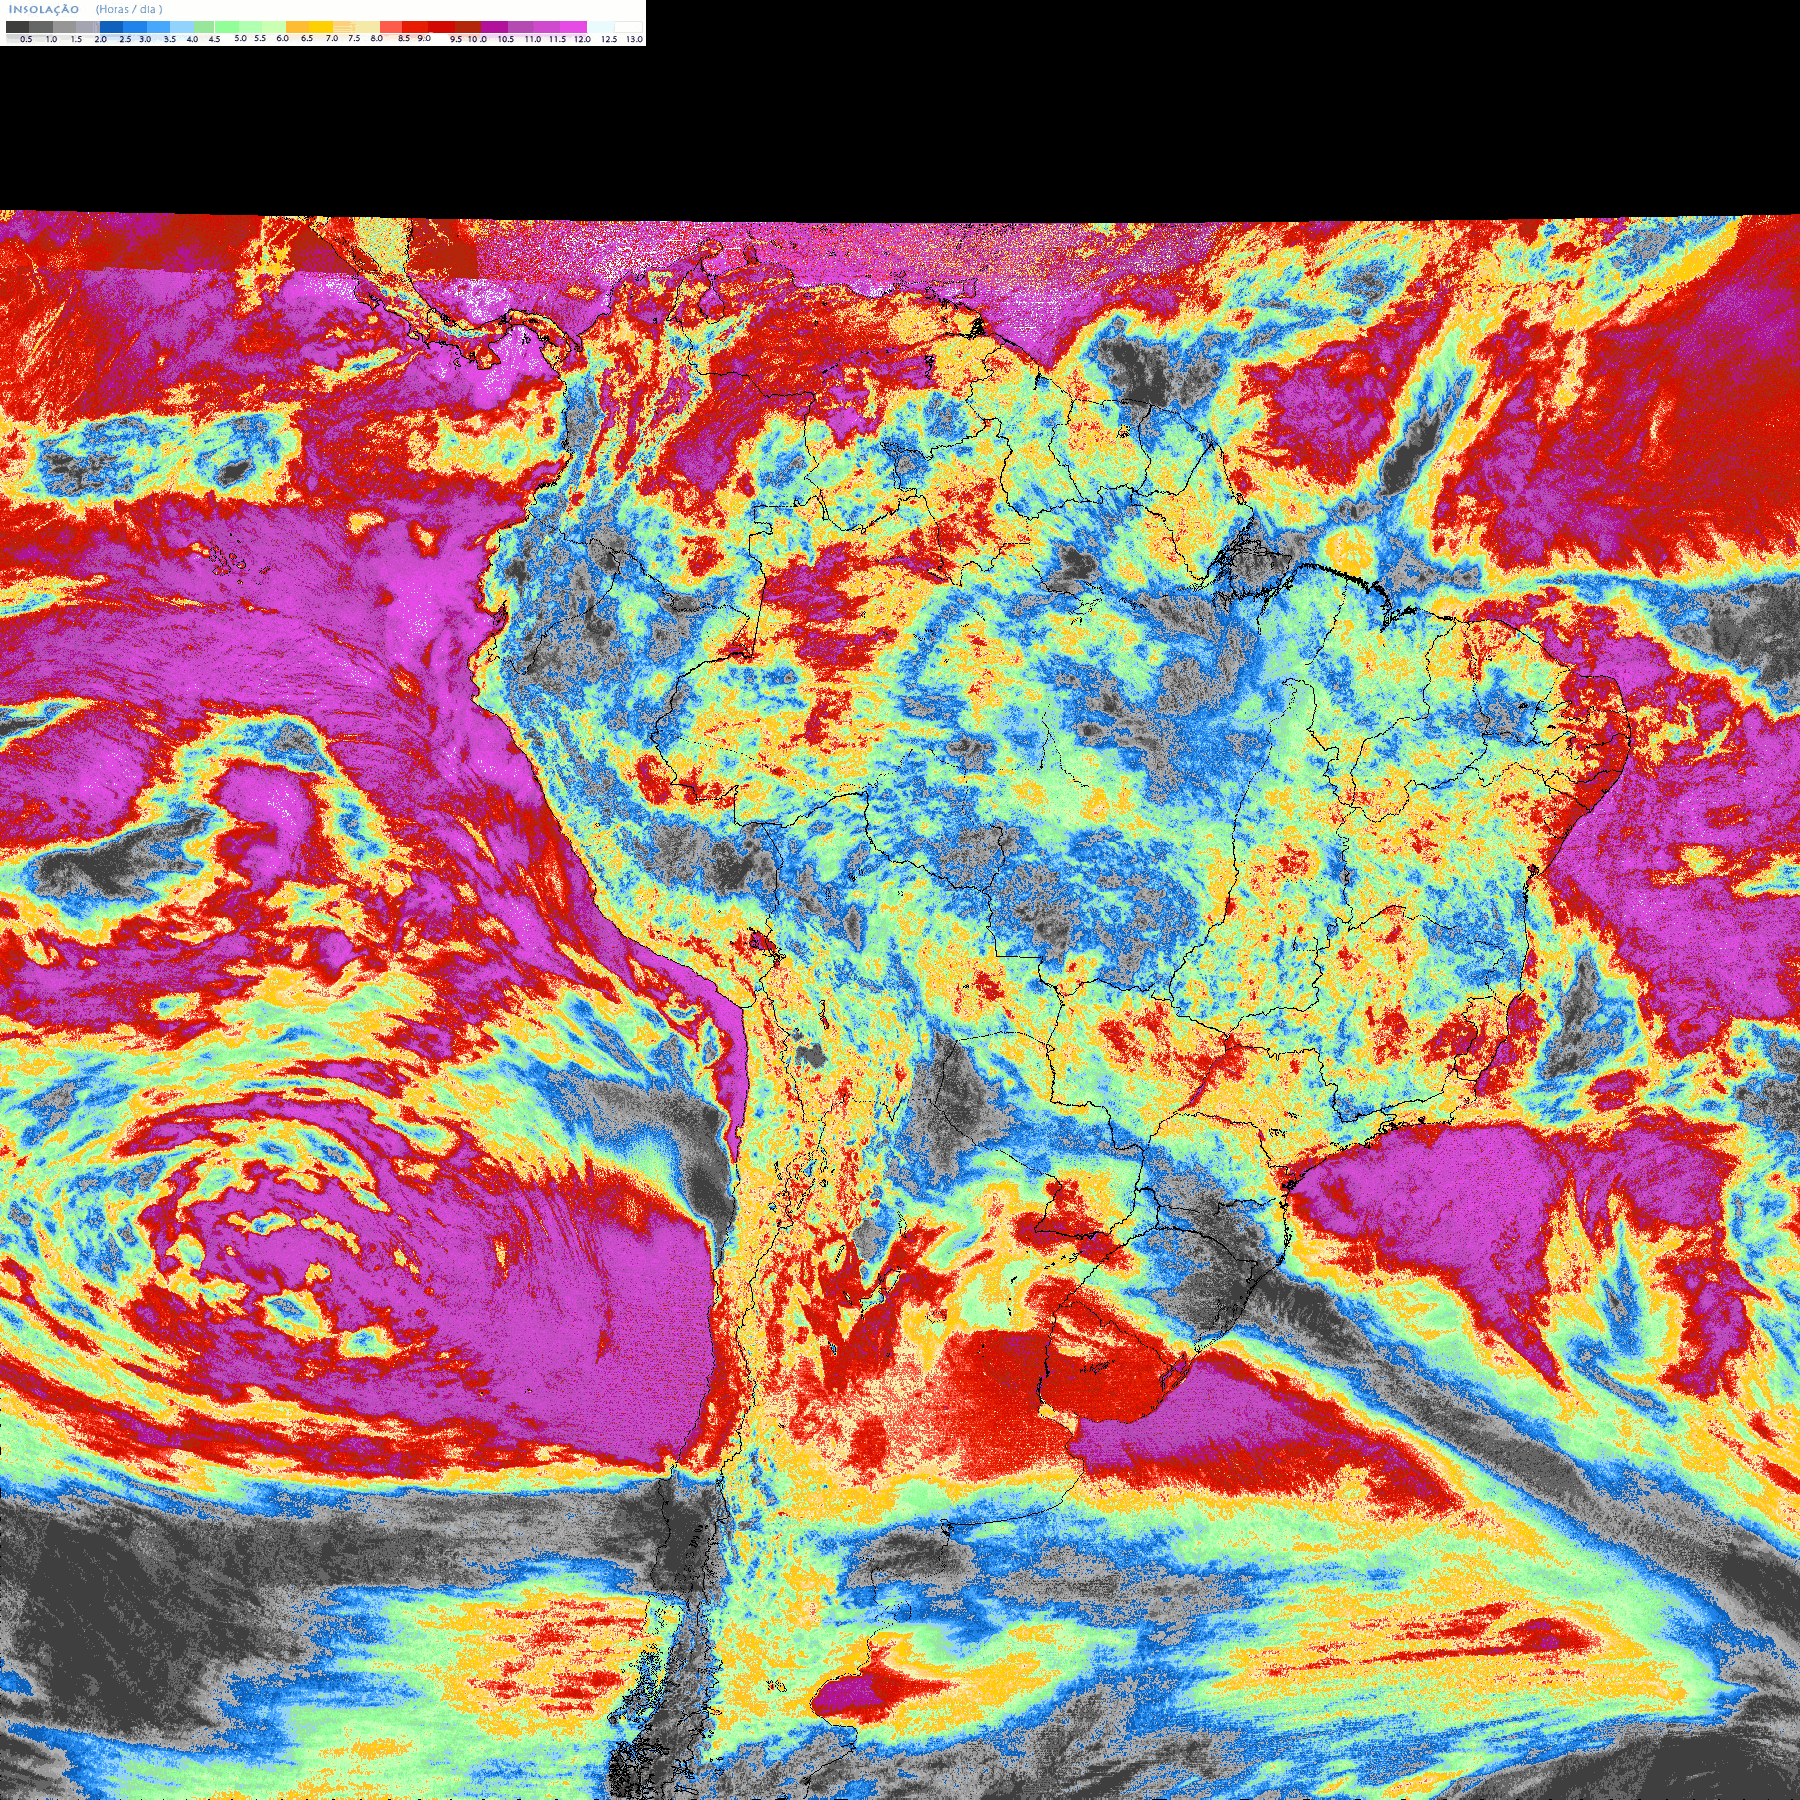The width and height of the screenshot is (1800, 1800).
Task: Select the orange 6.5 hours swatch
Action: [298, 27]
